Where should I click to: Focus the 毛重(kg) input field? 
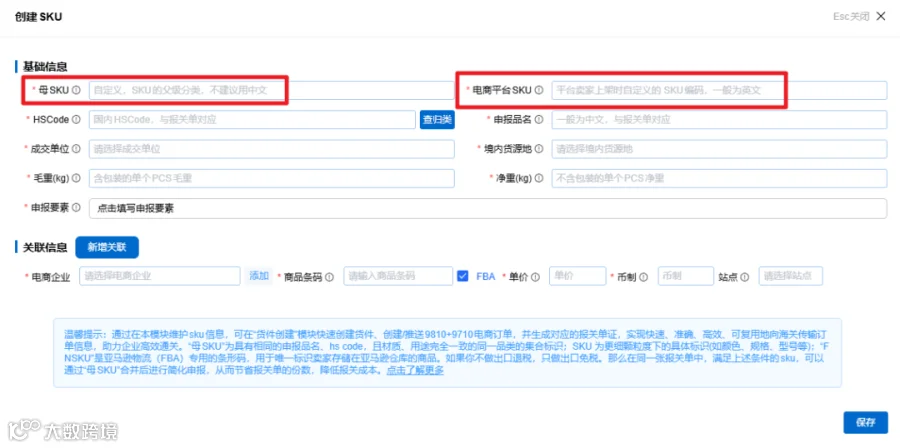271,178
